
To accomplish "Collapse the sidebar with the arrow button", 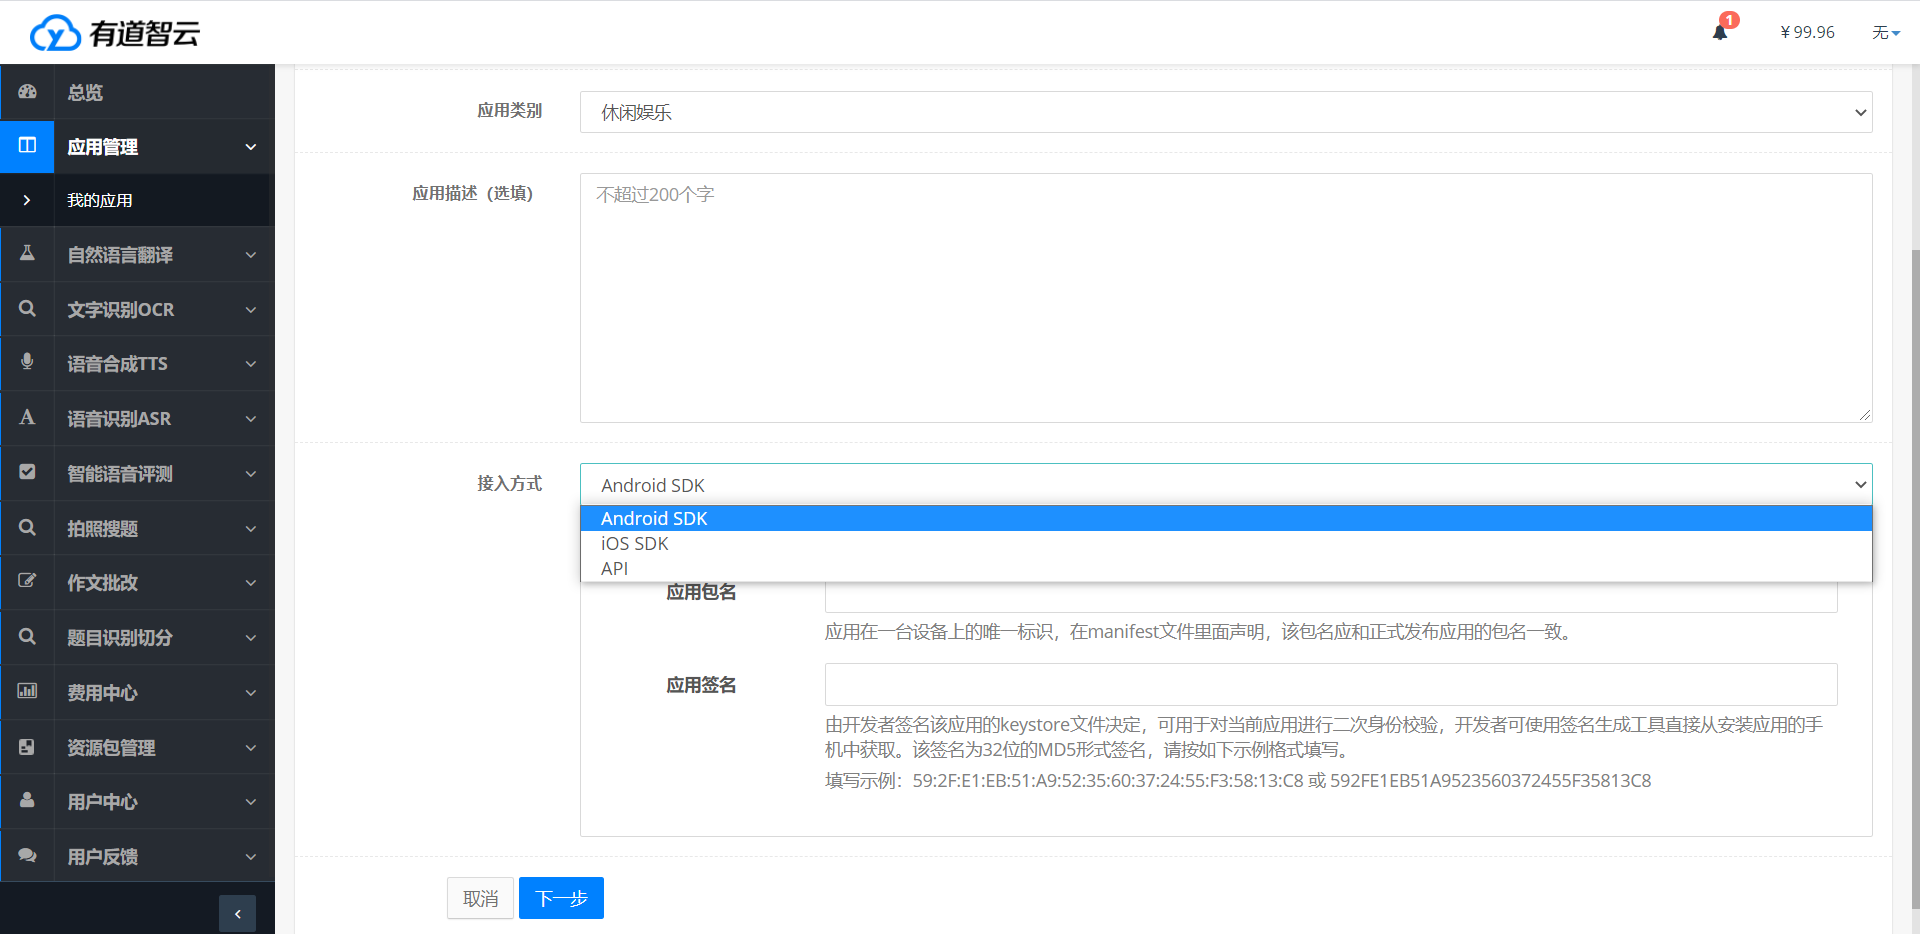I will click(x=237, y=914).
